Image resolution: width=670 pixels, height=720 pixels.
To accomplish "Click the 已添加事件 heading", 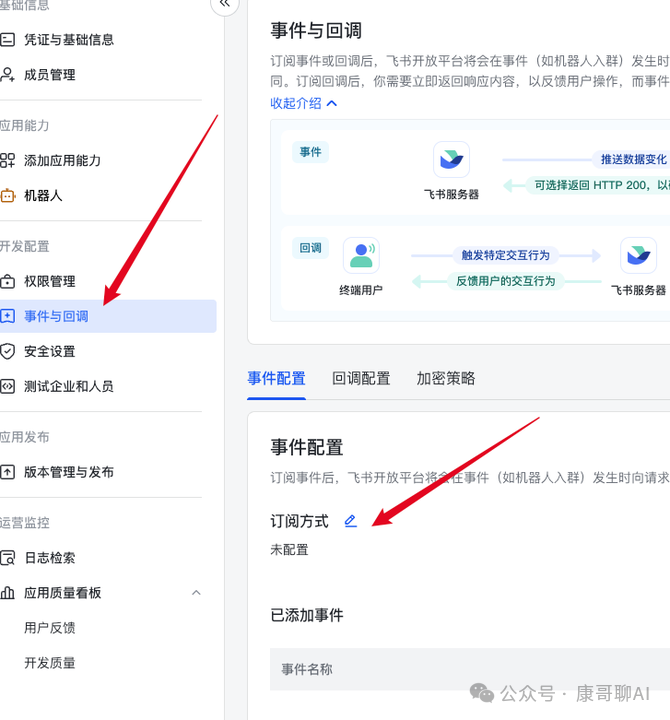I will pos(307,615).
